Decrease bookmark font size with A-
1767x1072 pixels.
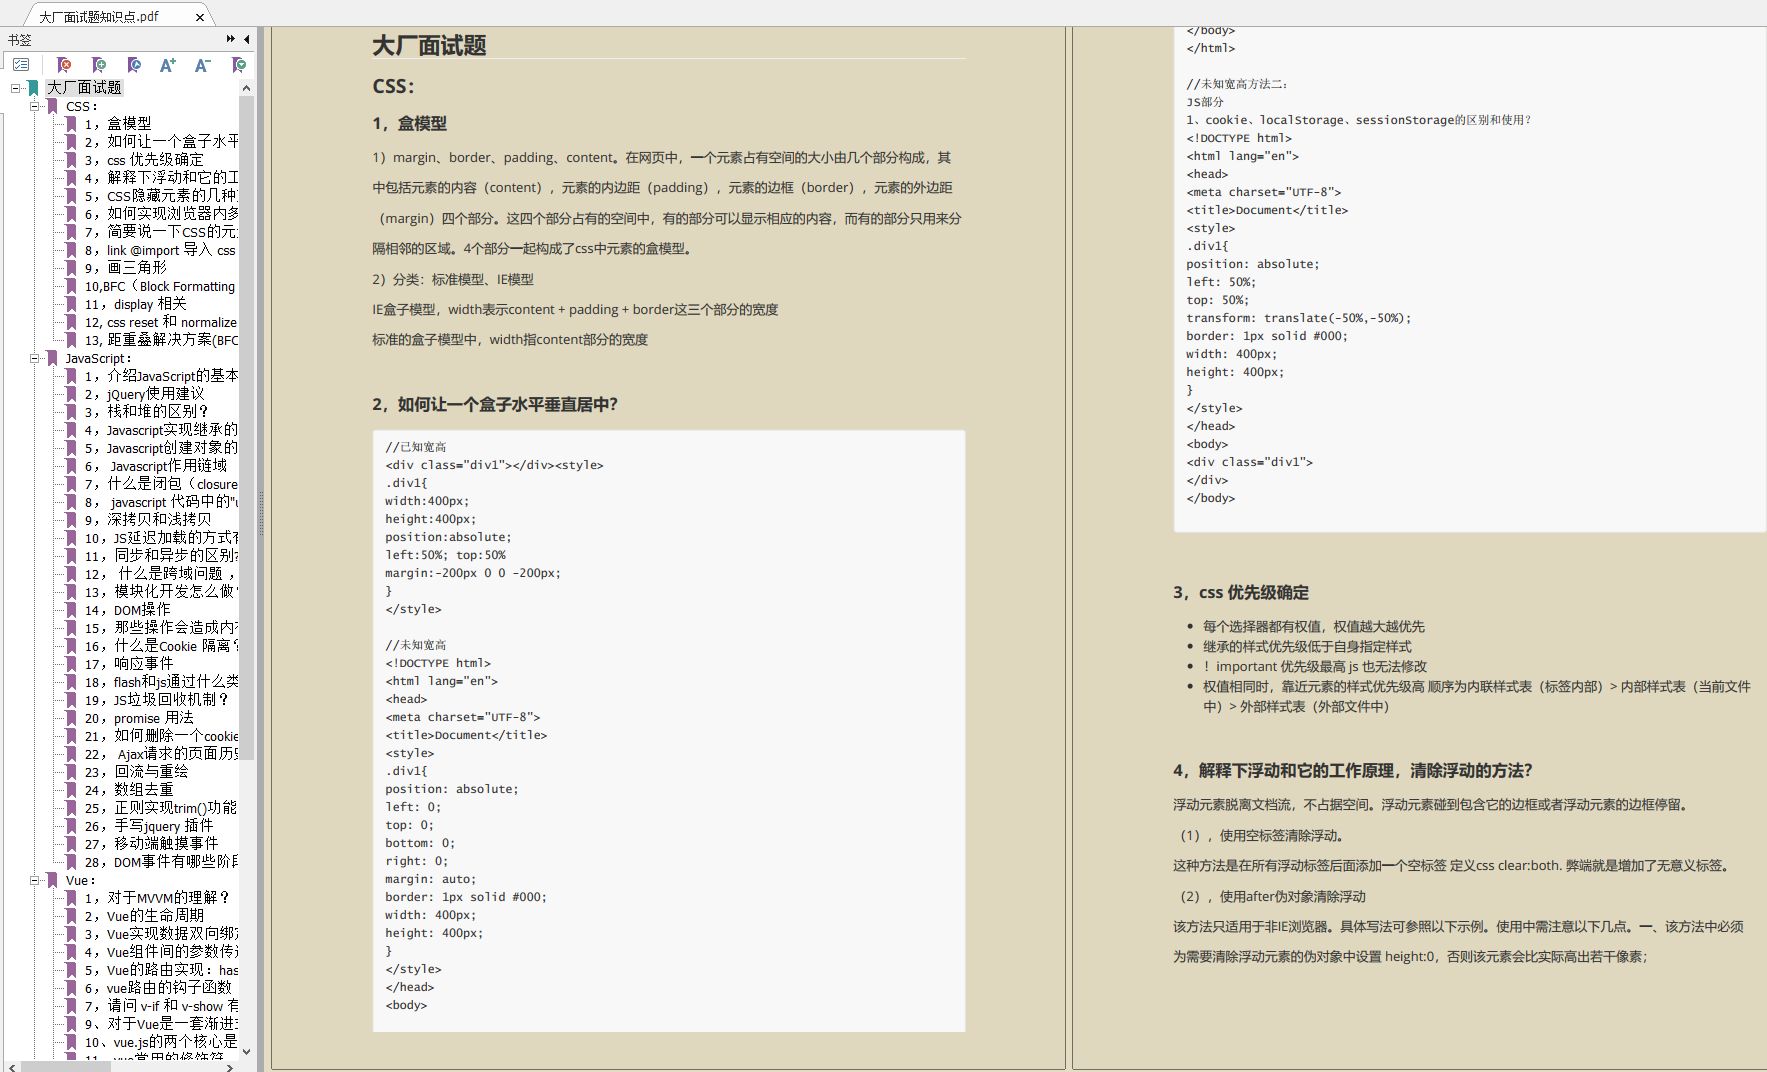[x=203, y=65]
